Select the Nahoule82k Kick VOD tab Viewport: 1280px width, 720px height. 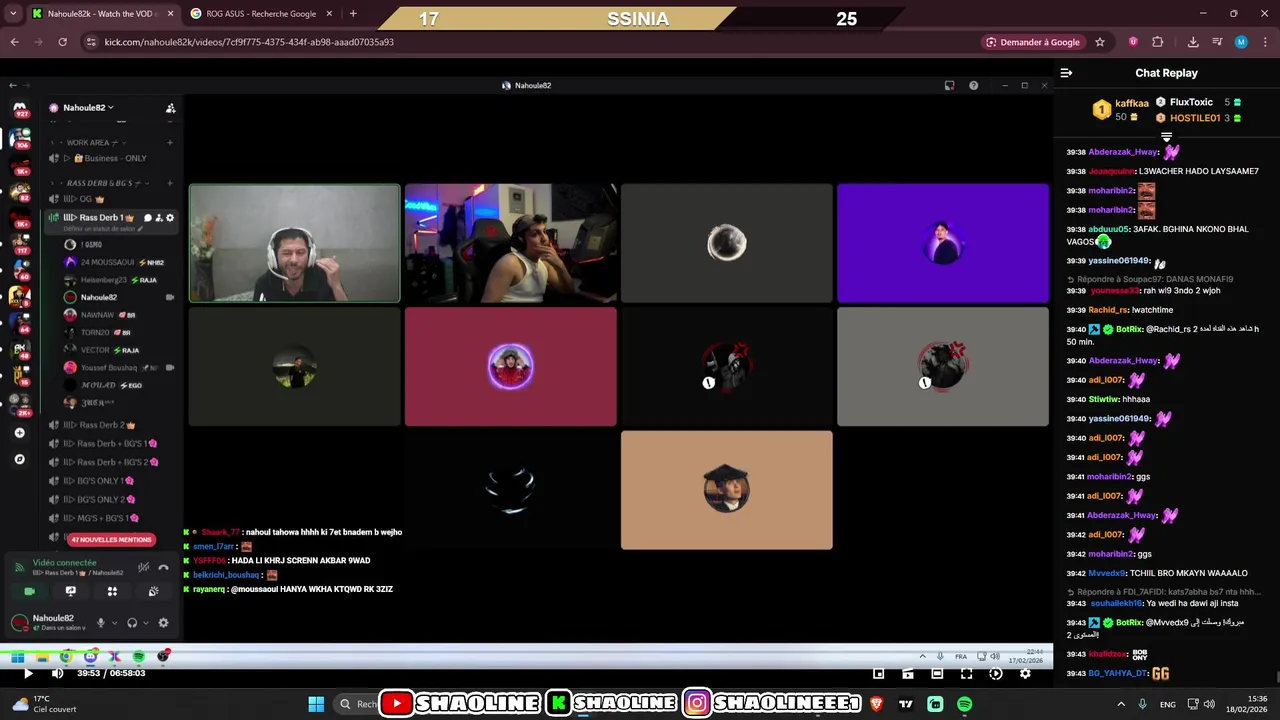pos(103,14)
